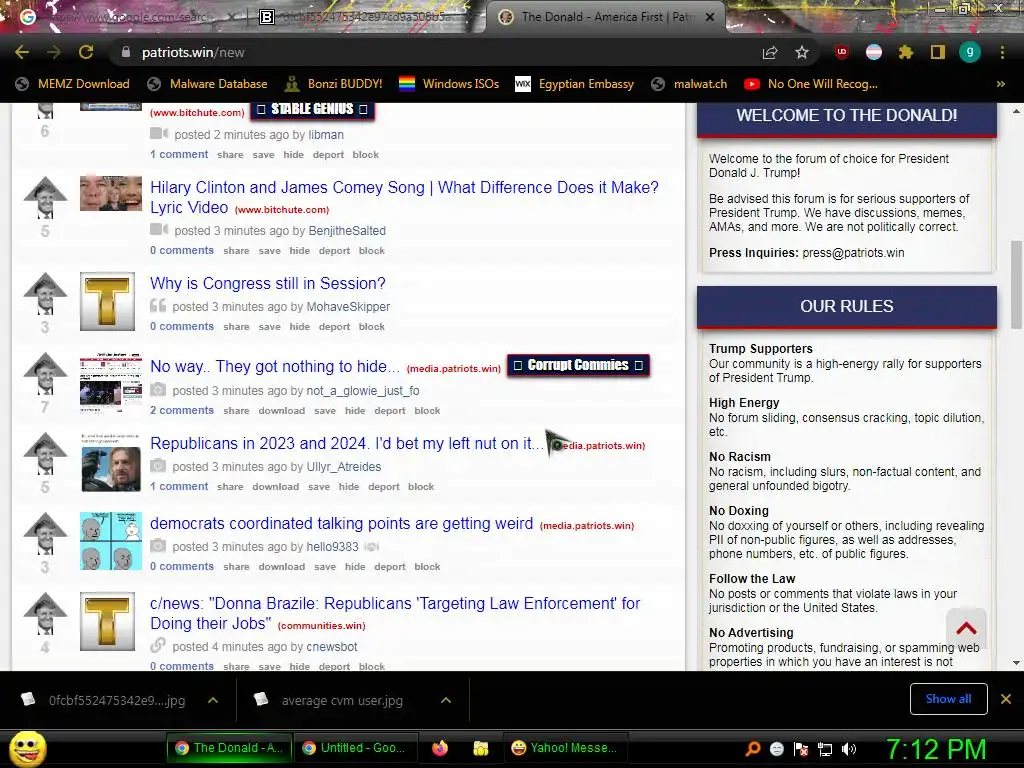Open the average cvm user.jpg download

tap(342, 701)
